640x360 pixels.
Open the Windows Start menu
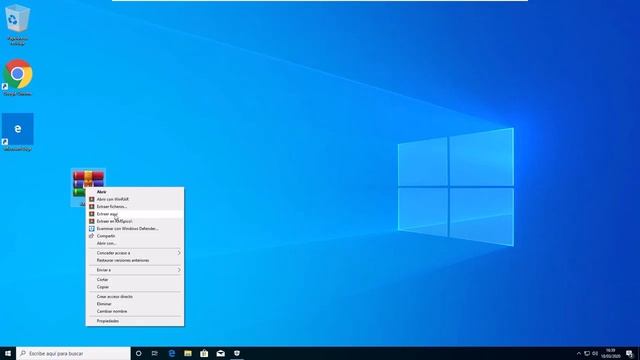8,353
